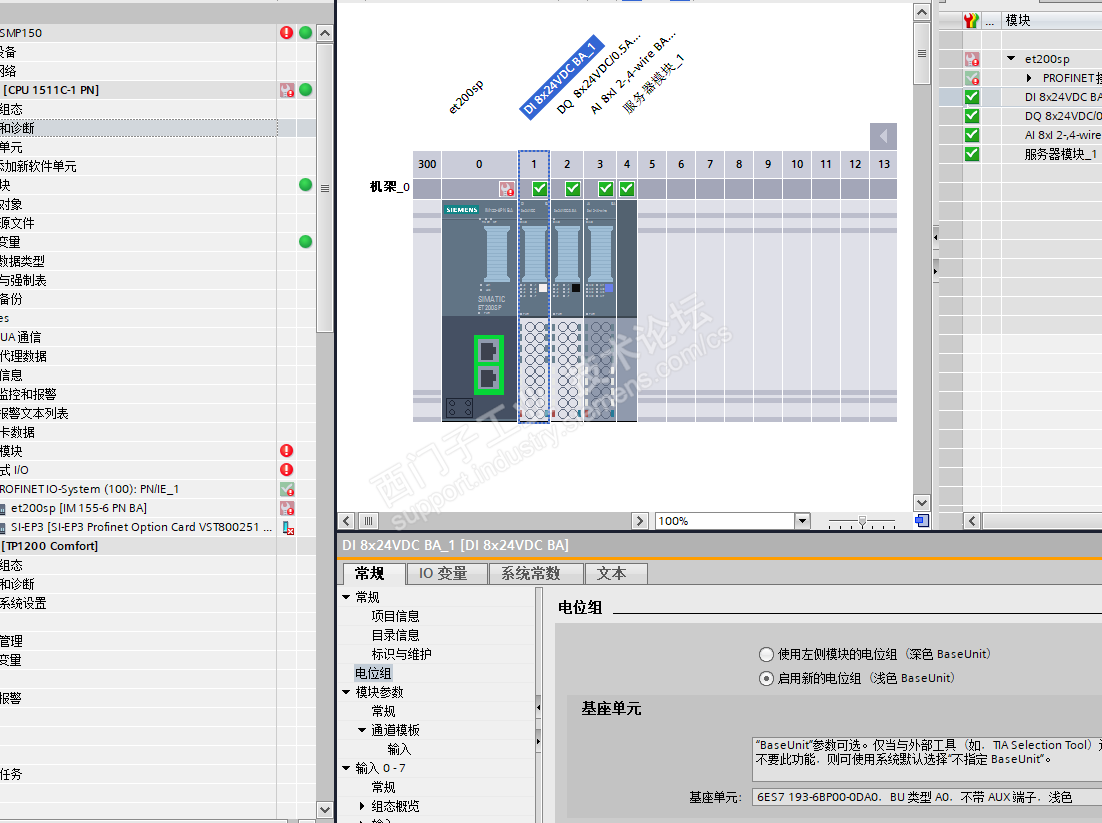
Task: Select 项目信息 in properties tree
Action: click(x=395, y=616)
